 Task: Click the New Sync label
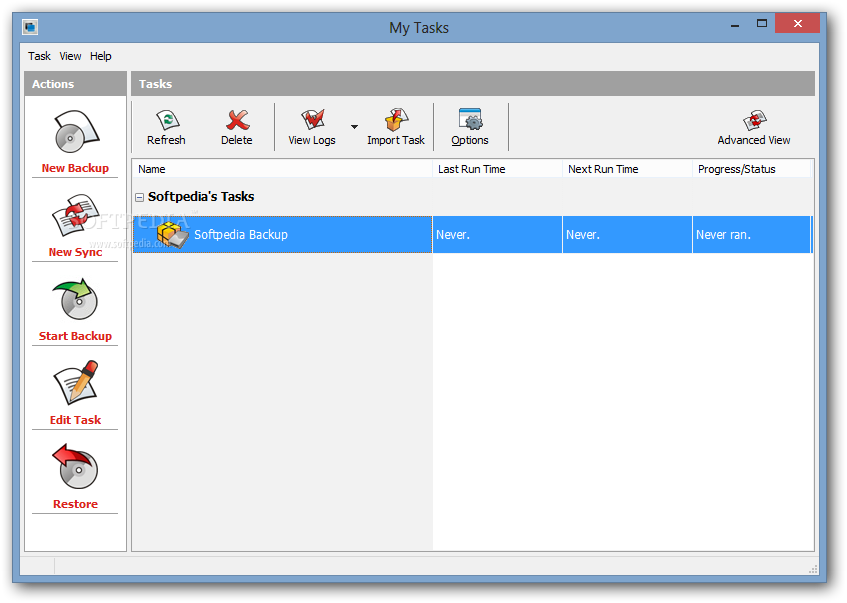[x=75, y=252]
